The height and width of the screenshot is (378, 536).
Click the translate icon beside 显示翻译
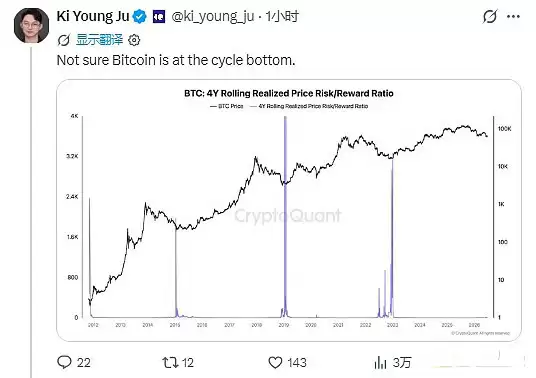64,40
